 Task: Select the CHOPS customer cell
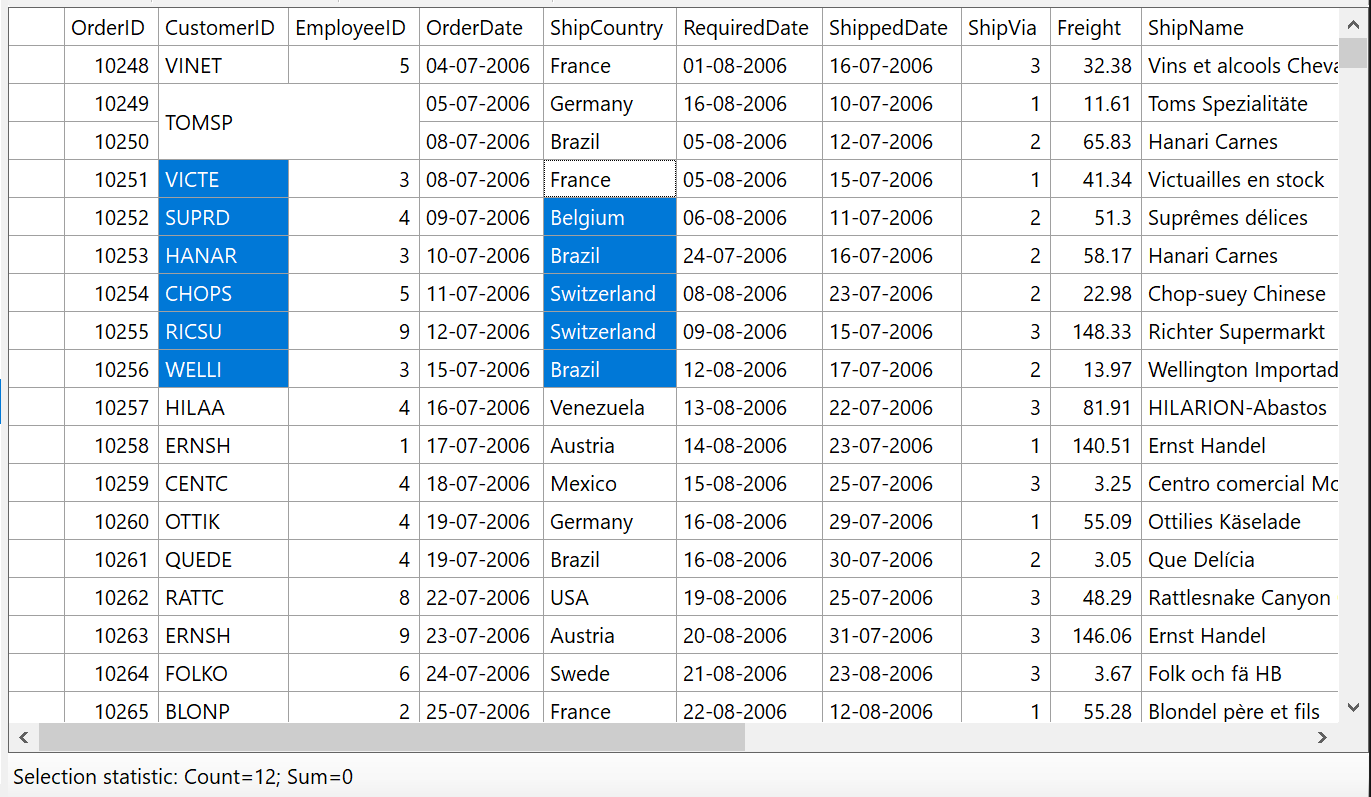click(223, 294)
